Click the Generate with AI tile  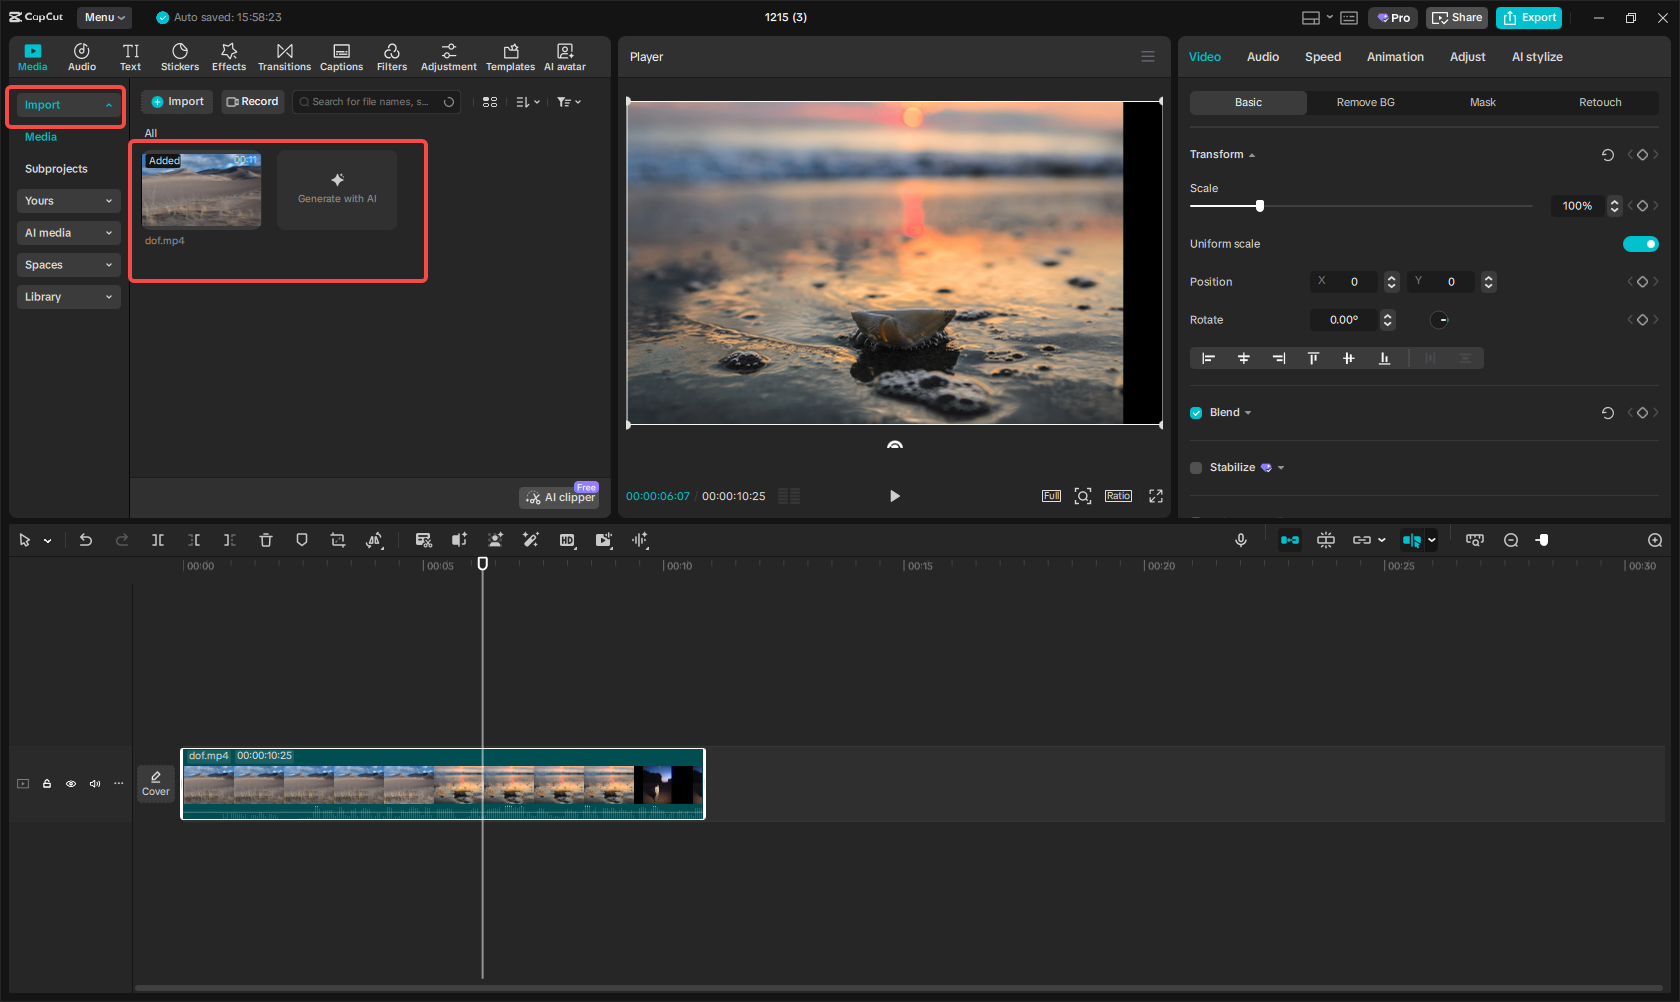[x=337, y=189]
